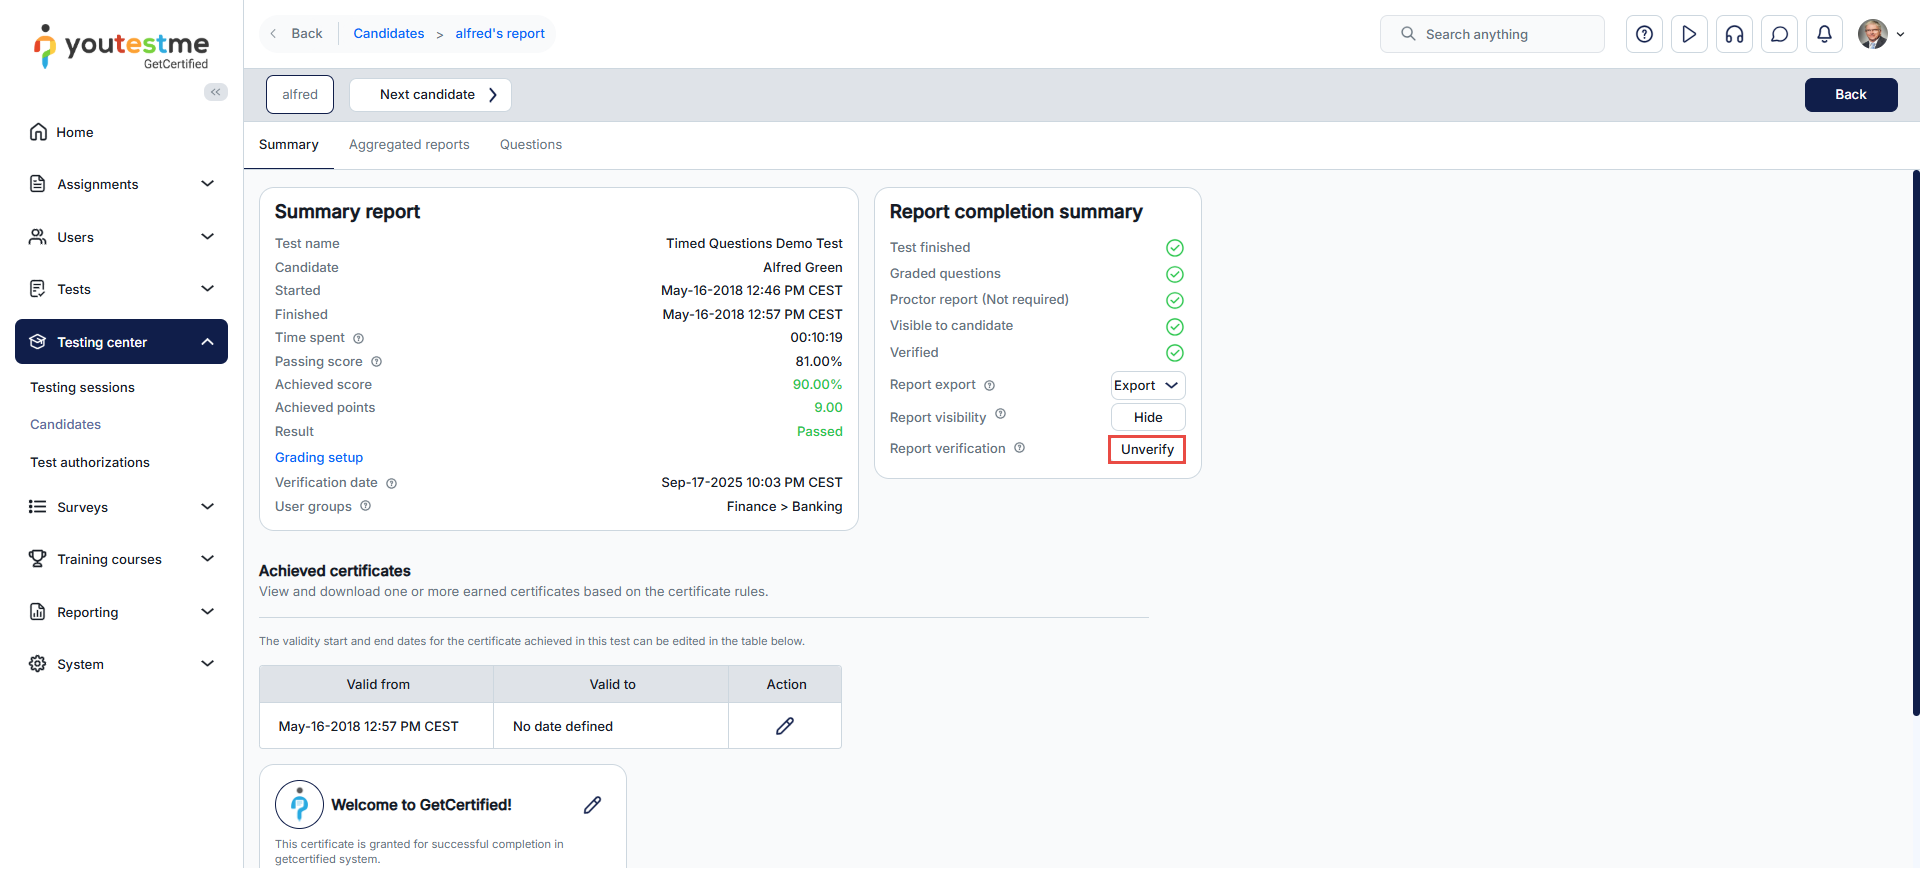Click the Time spent info icon
The image size is (1920, 869).
[359, 339]
